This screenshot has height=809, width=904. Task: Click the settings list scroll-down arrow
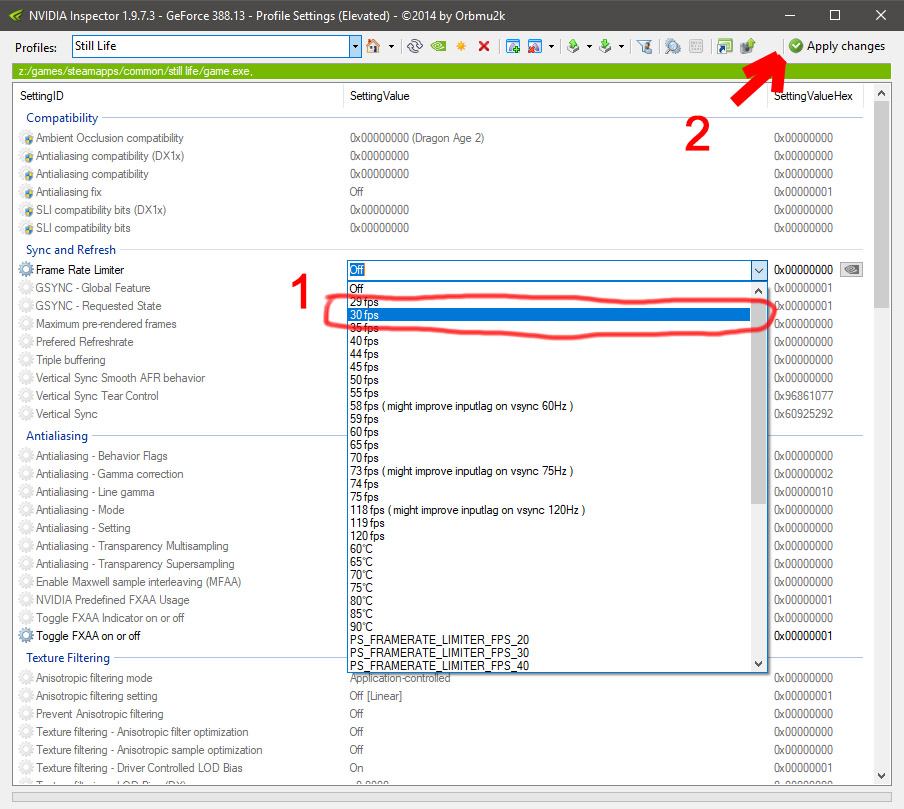point(881,776)
